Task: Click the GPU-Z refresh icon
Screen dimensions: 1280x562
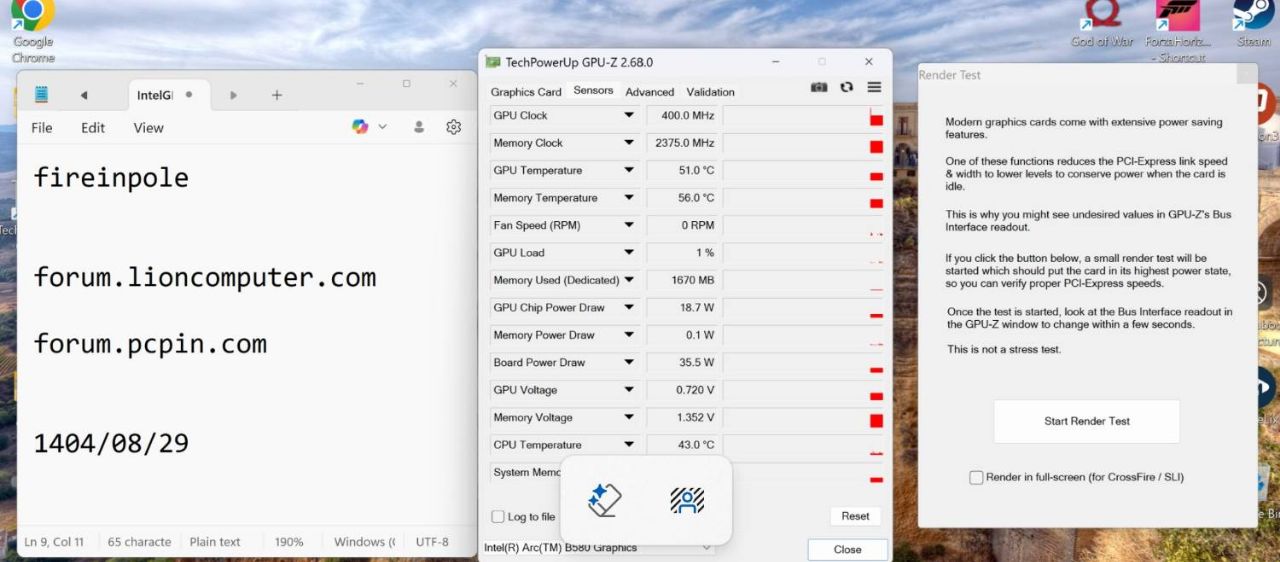Action: [847, 88]
